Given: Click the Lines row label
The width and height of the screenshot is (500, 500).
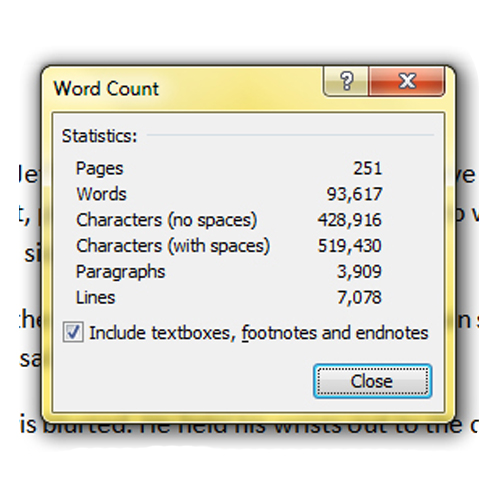Looking at the screenshot, I should 95,297.
